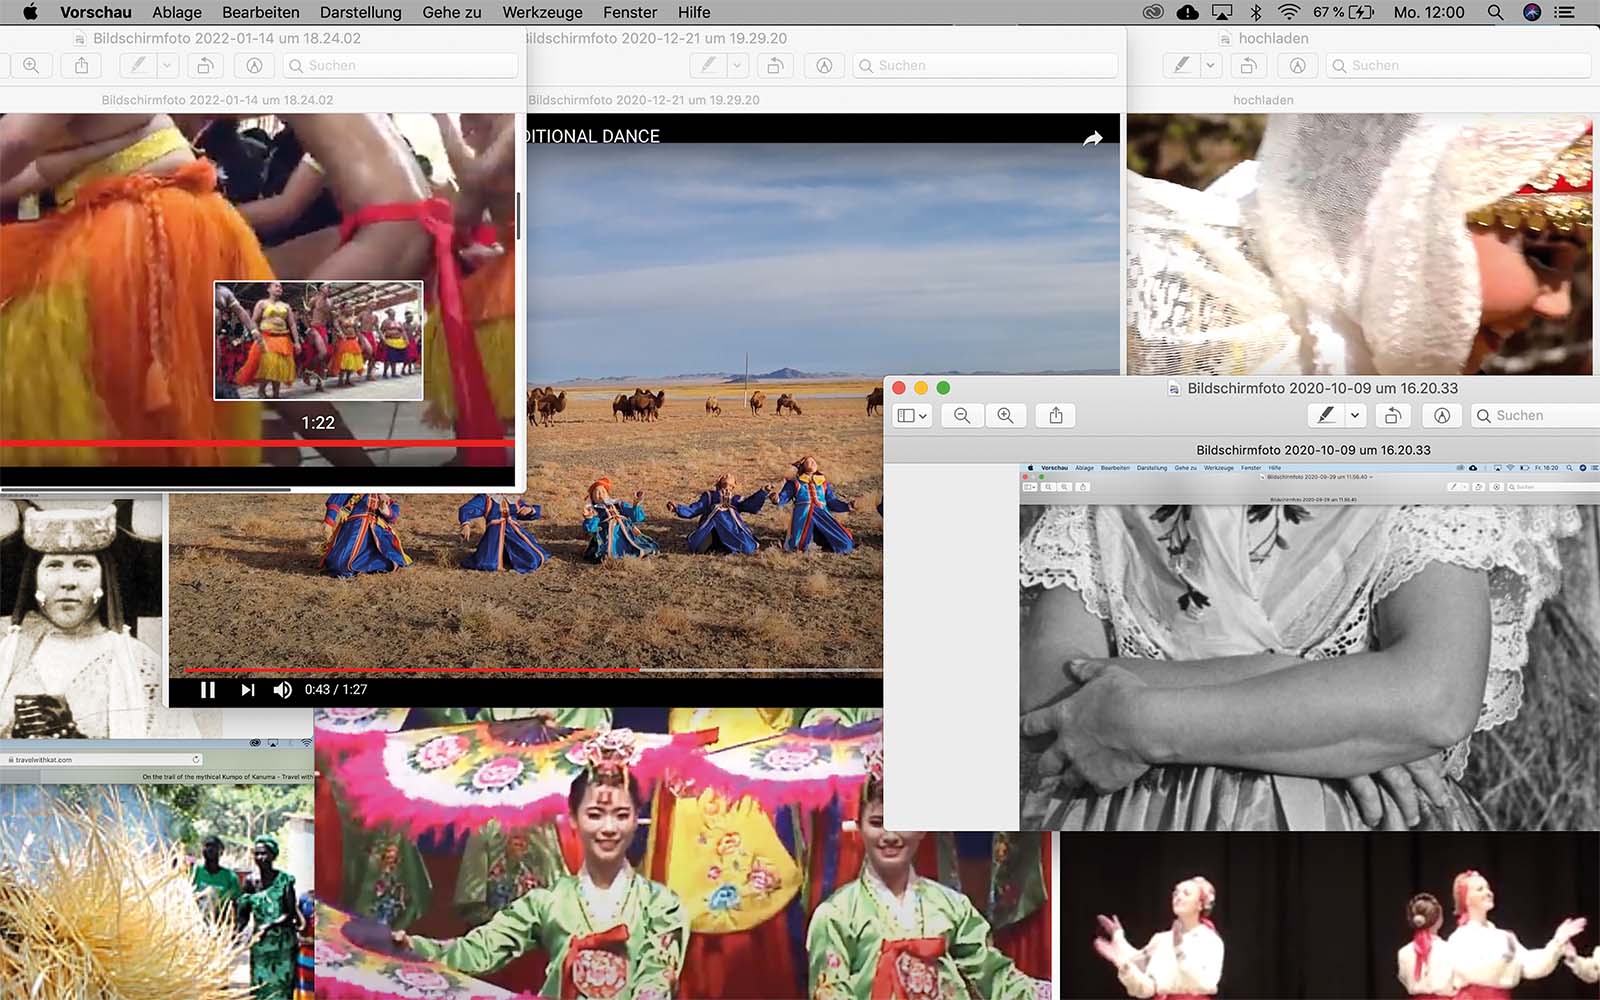Viewport: 1600px width, 1000px height.
Task: Toggle markup toolbar in the front window
Action: point(1442,416)
